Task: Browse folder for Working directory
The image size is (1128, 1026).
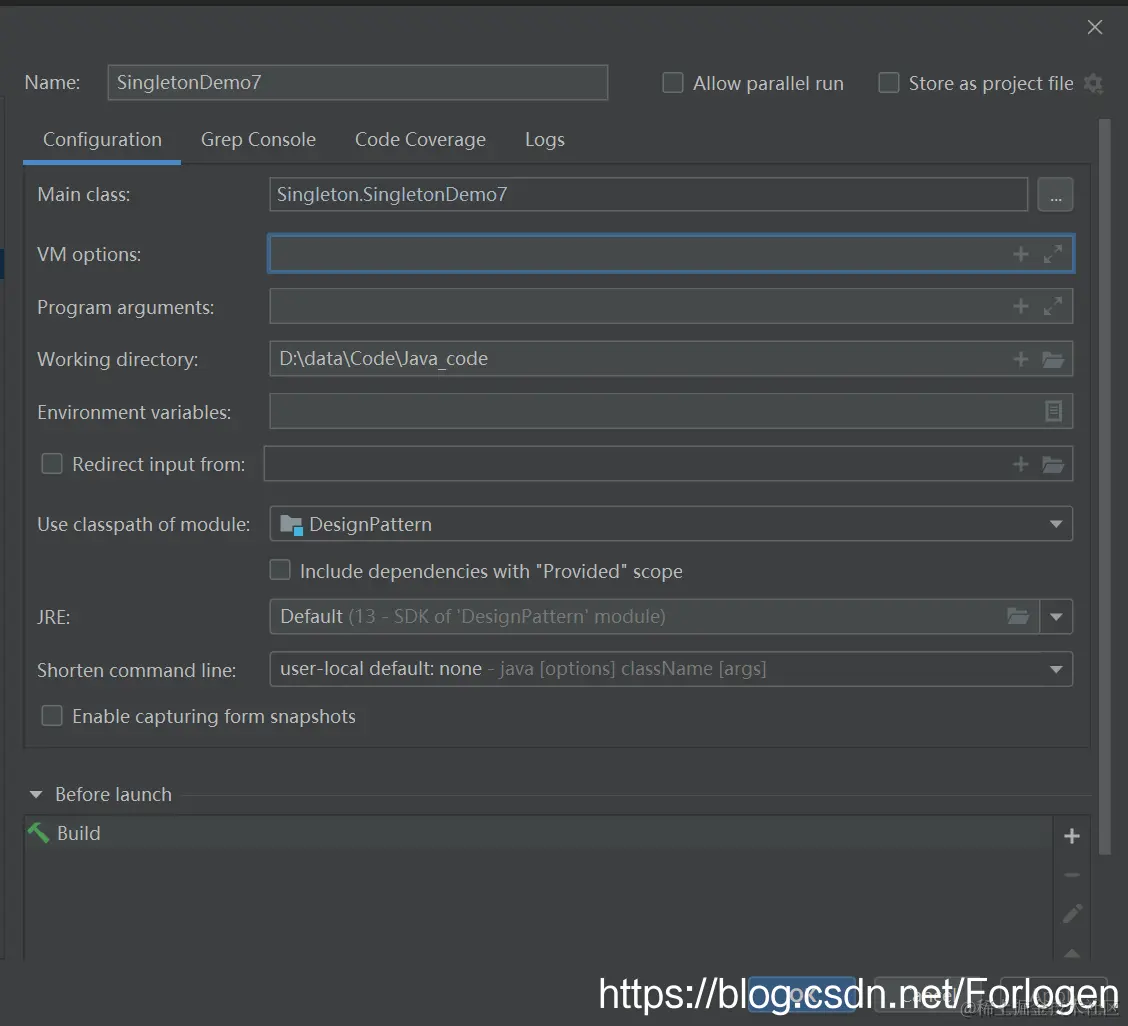Action: point(1052,359)
